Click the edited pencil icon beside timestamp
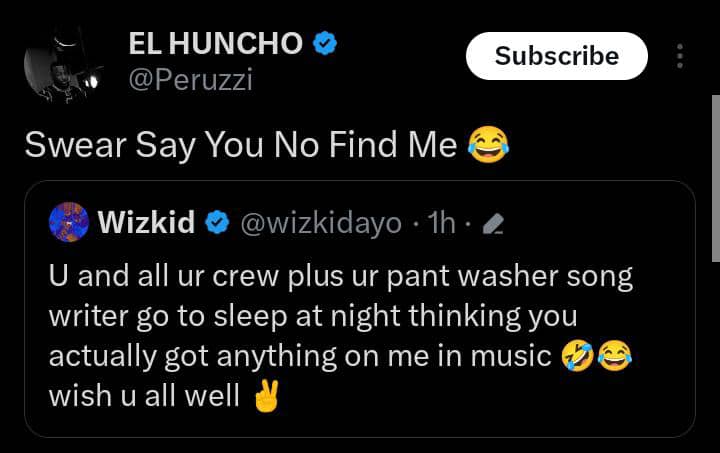 [x=492, y=225]
